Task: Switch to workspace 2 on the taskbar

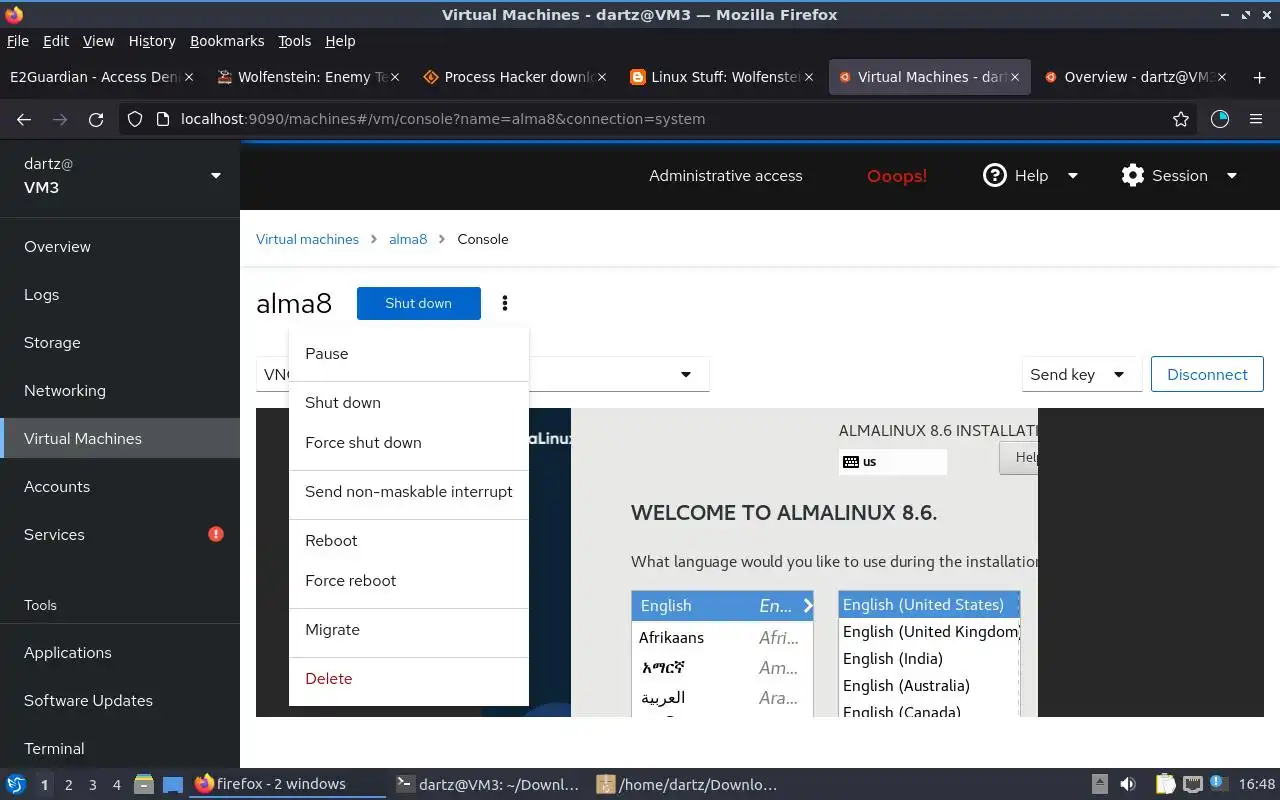Action: [69, 785]
